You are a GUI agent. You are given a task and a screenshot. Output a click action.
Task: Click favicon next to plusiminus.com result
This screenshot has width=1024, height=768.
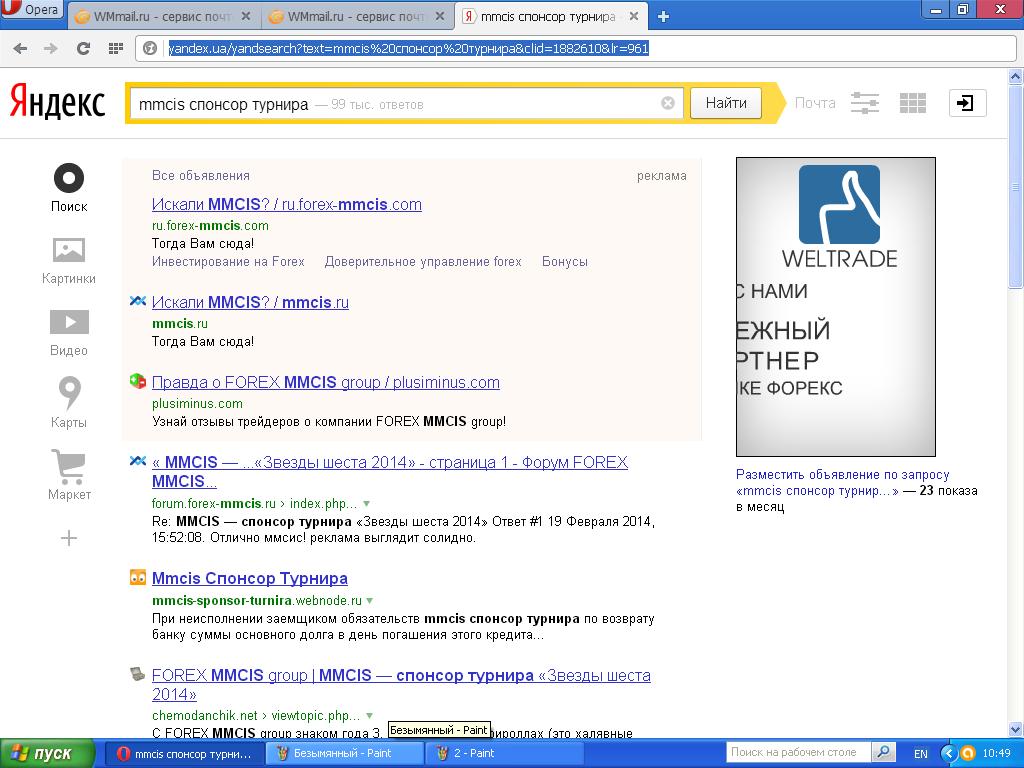pyautogui.click(x=137, y=381)
